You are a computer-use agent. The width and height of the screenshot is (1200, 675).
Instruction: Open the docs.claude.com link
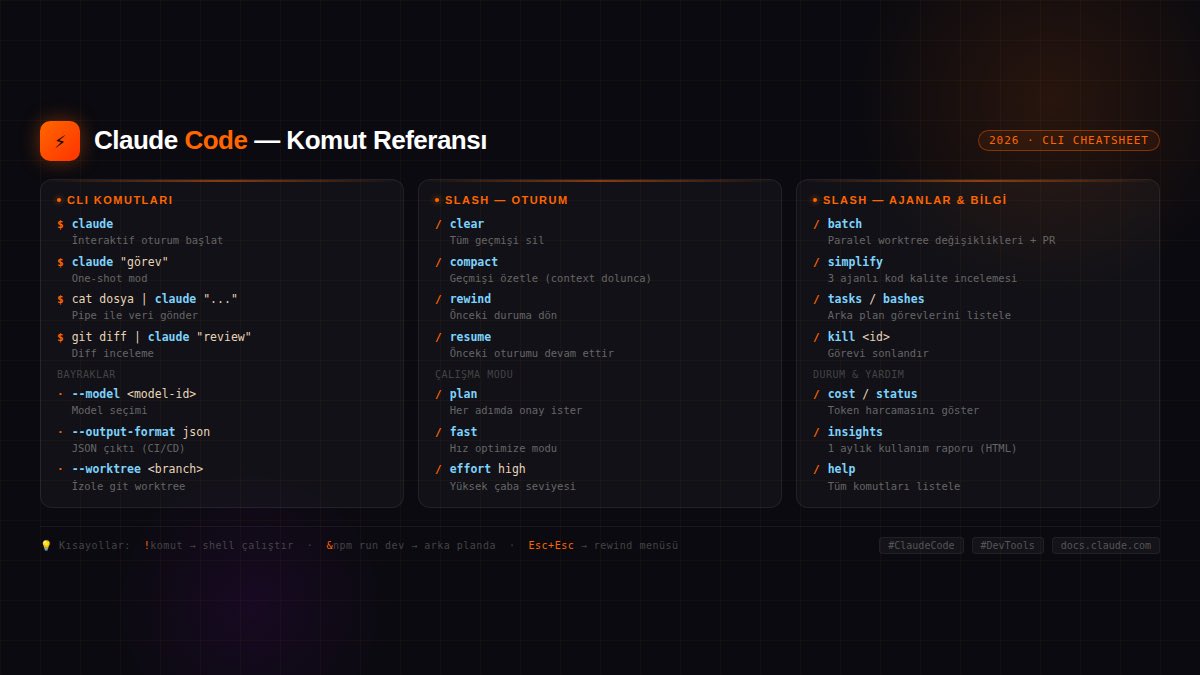click(1106, 546)
